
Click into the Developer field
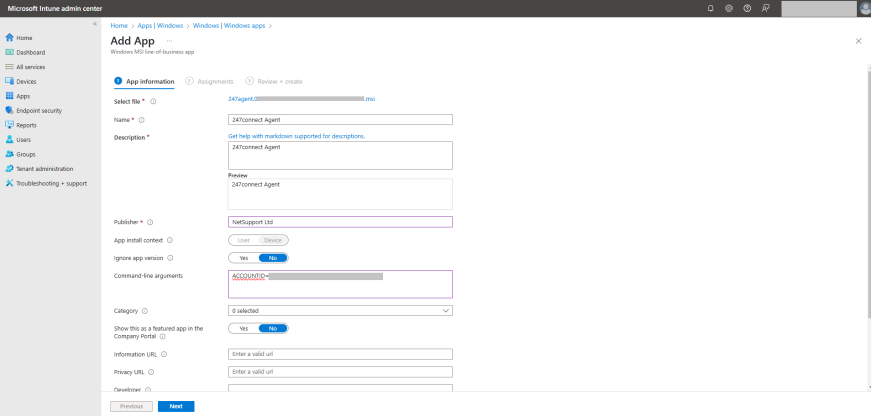[341, 388]
